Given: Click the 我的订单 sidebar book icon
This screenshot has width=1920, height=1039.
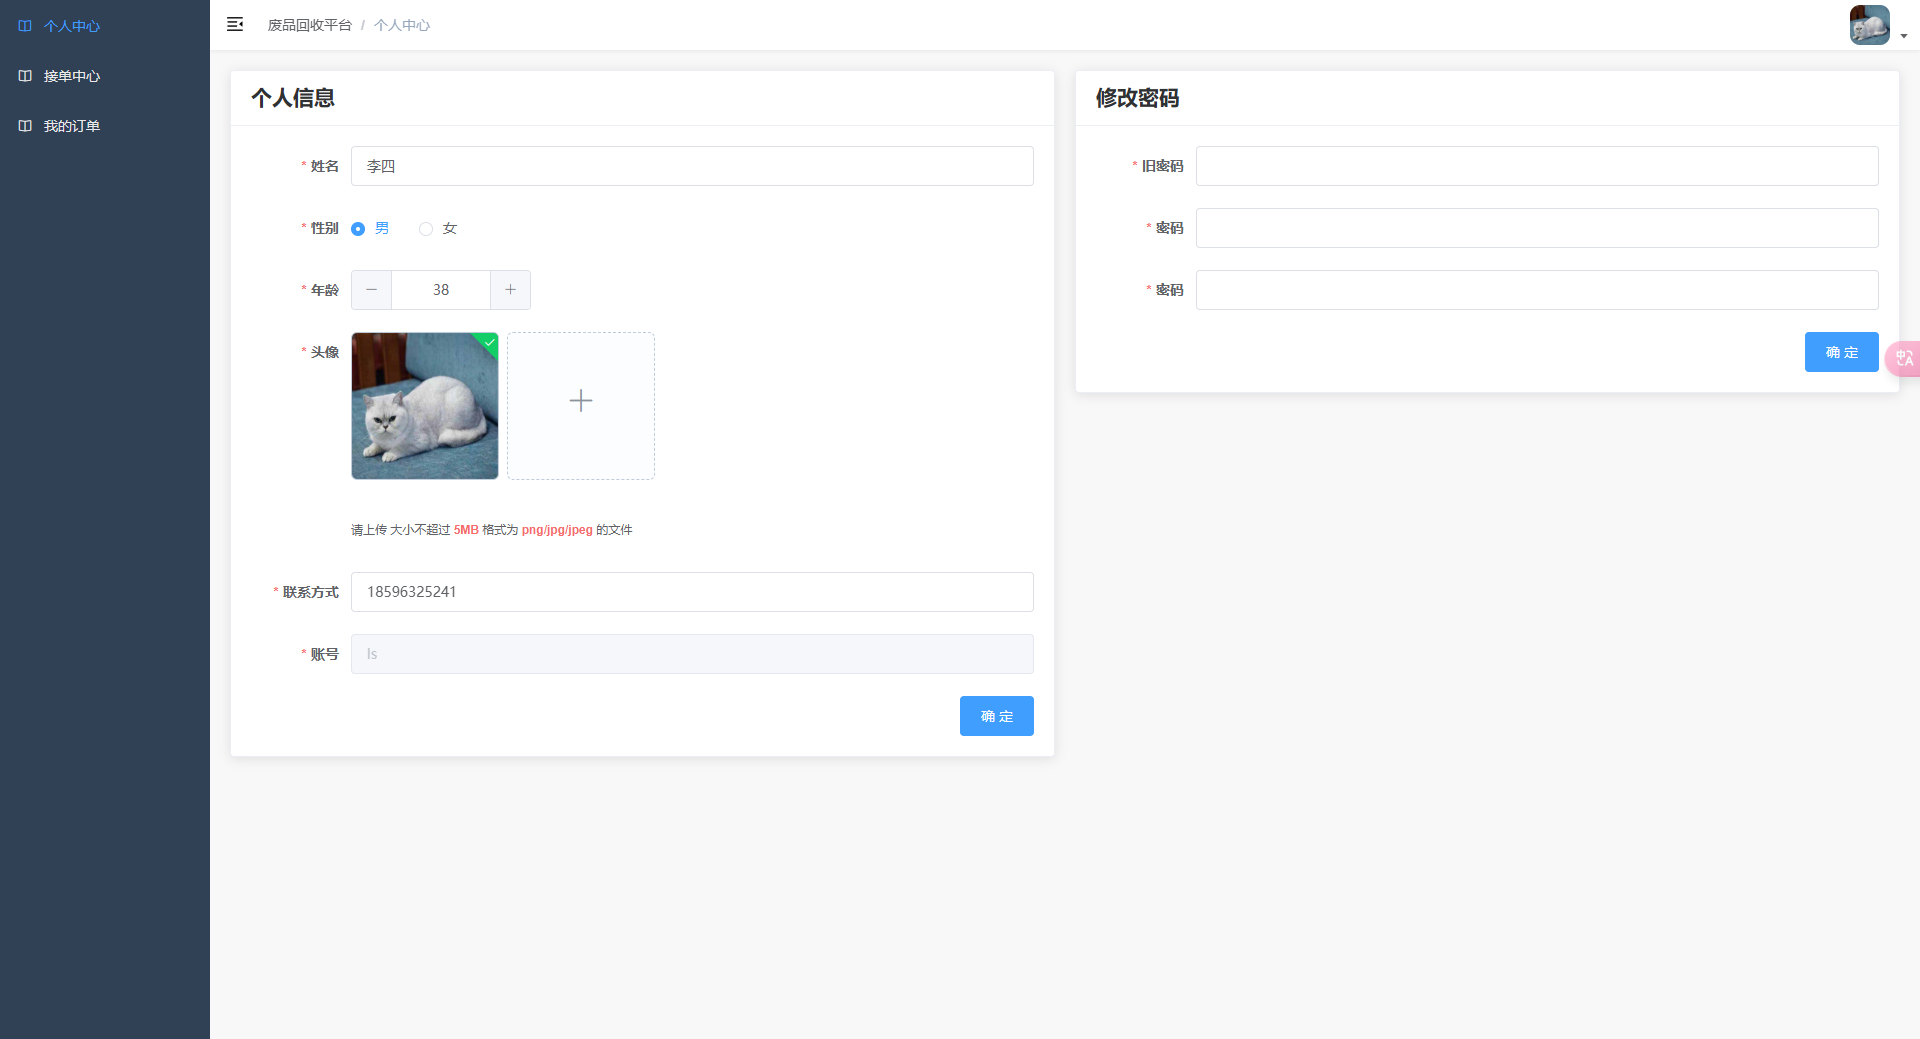Looking at the screenshot, I should click(25, 126).
